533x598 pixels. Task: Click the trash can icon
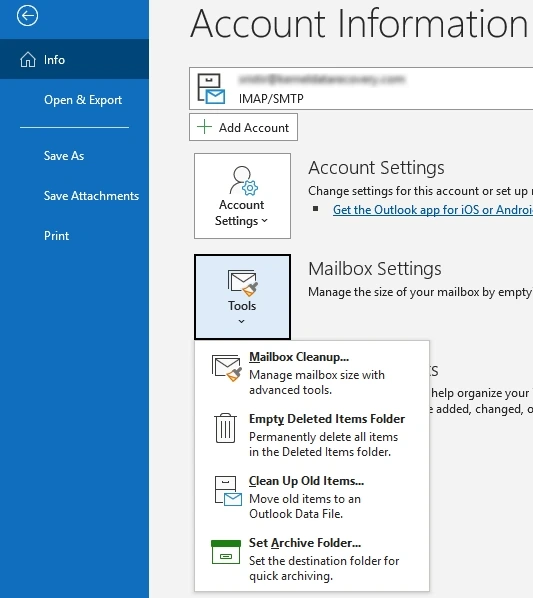225,428
